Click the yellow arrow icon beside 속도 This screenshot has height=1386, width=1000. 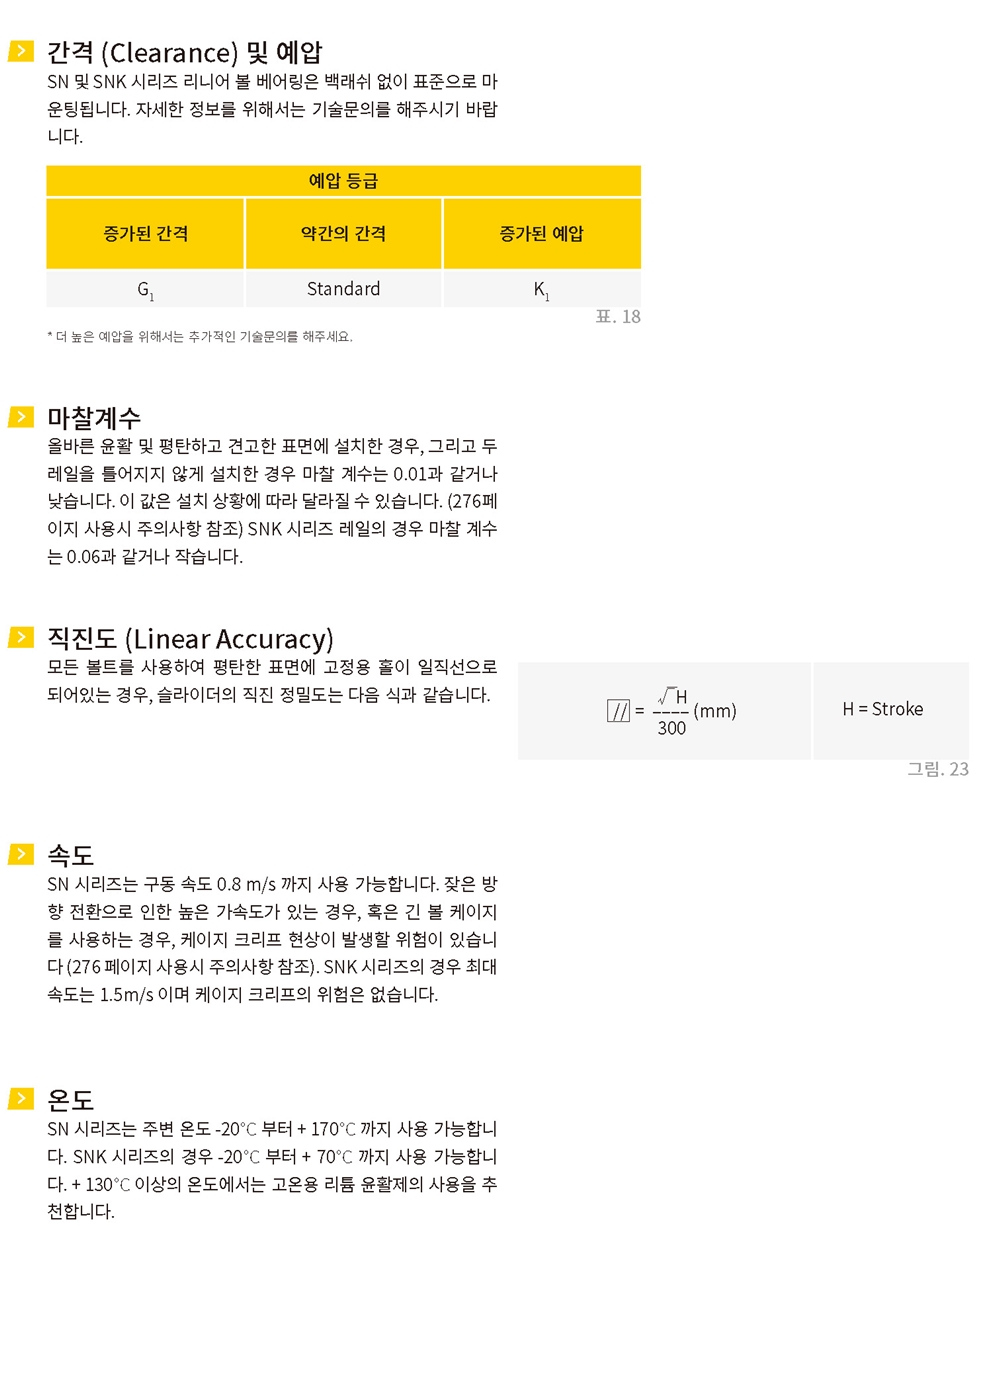tap(21, 854)
